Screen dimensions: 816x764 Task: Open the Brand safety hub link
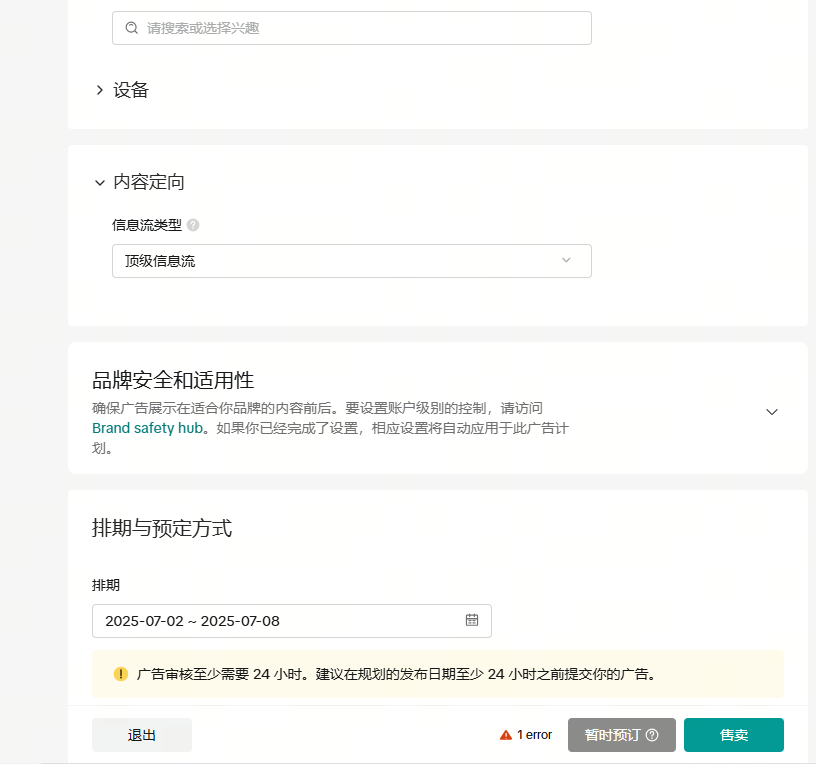coord(147,428)
